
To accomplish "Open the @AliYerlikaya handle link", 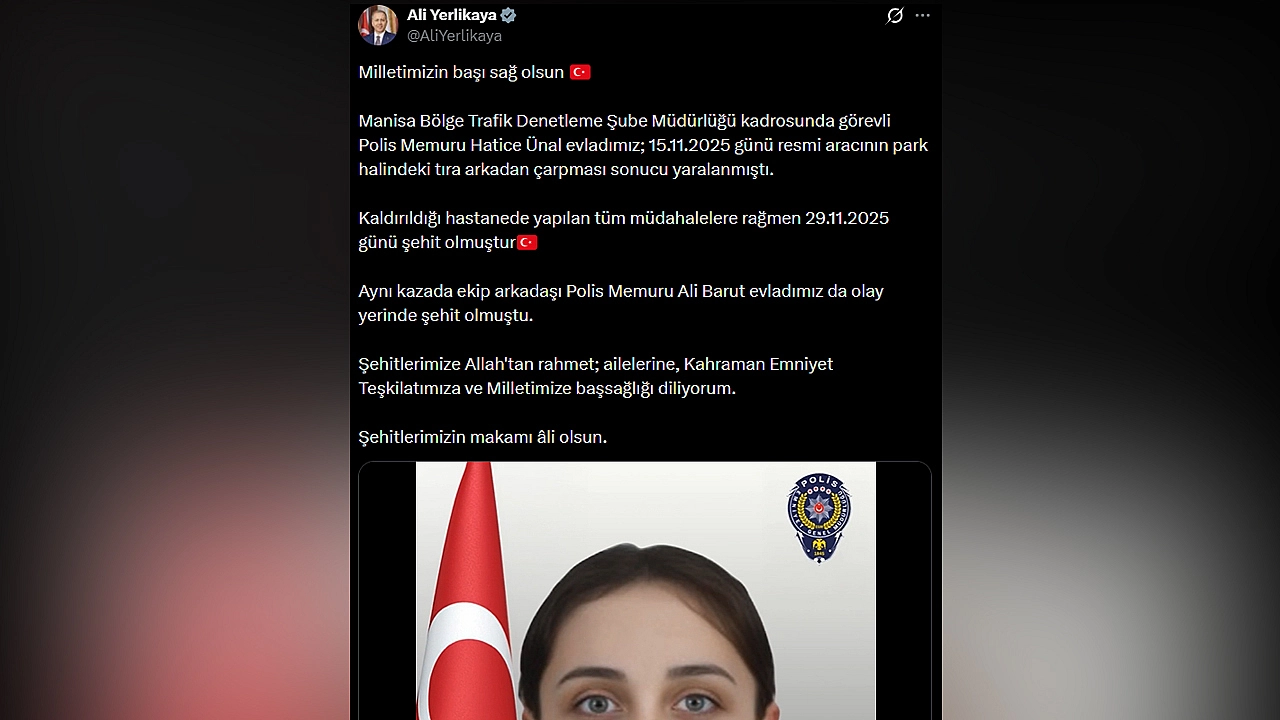I will 454,36.
